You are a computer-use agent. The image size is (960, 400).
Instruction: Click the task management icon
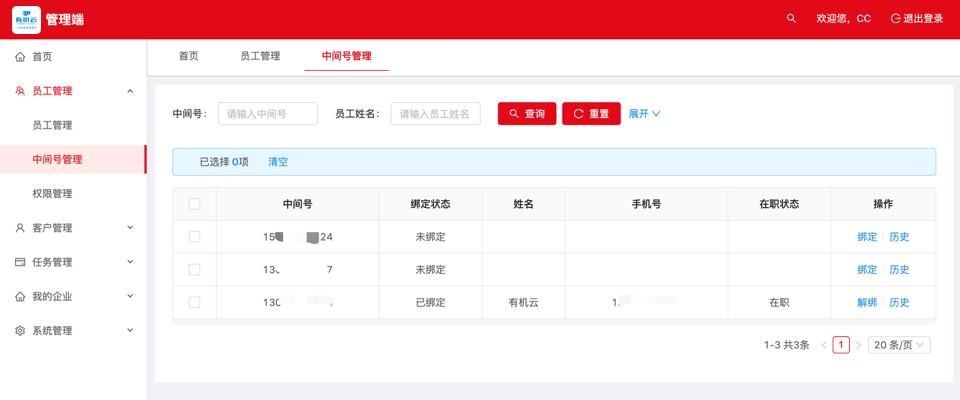click(20, 262)
